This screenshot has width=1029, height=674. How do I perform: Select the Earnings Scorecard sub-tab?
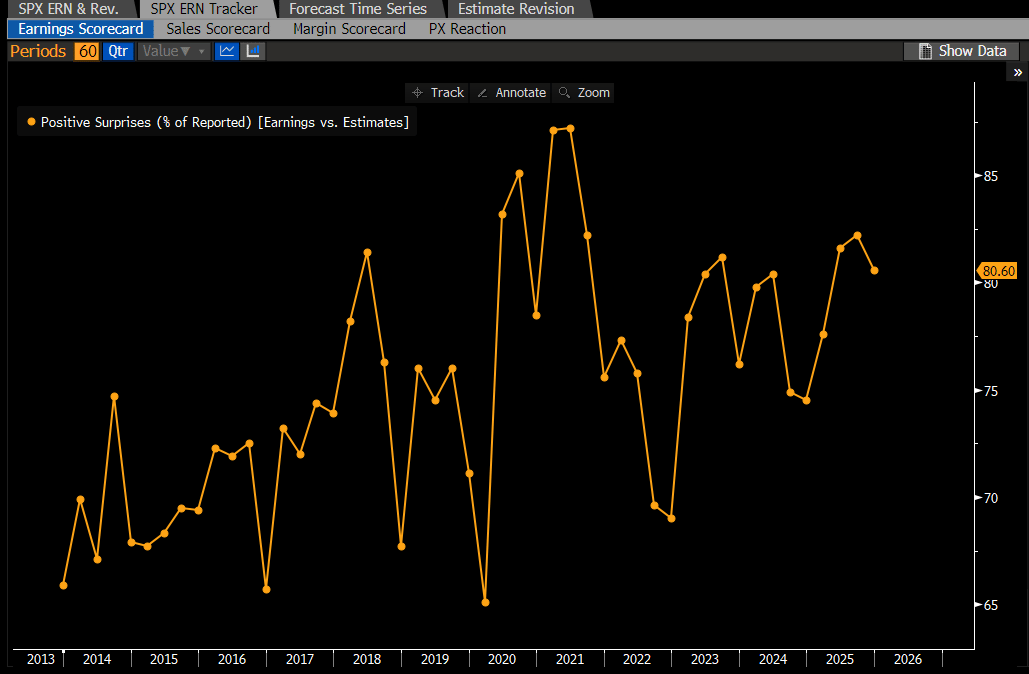pyautogui.click(x=80, y=29)
